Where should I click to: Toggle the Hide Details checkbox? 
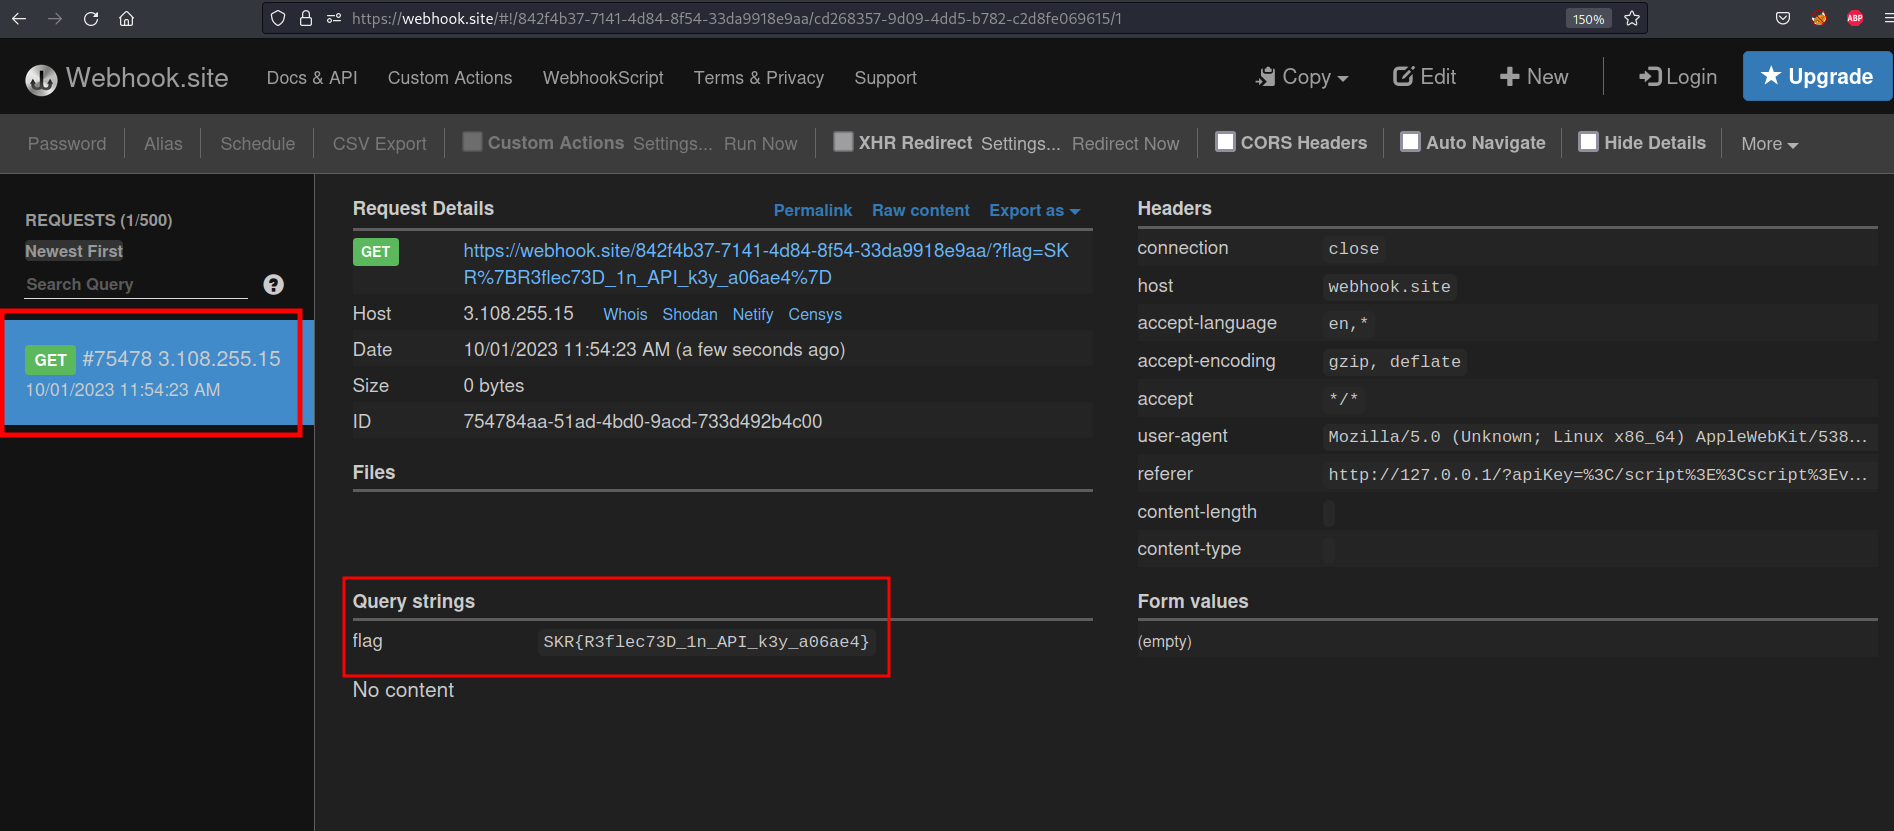1588,142
